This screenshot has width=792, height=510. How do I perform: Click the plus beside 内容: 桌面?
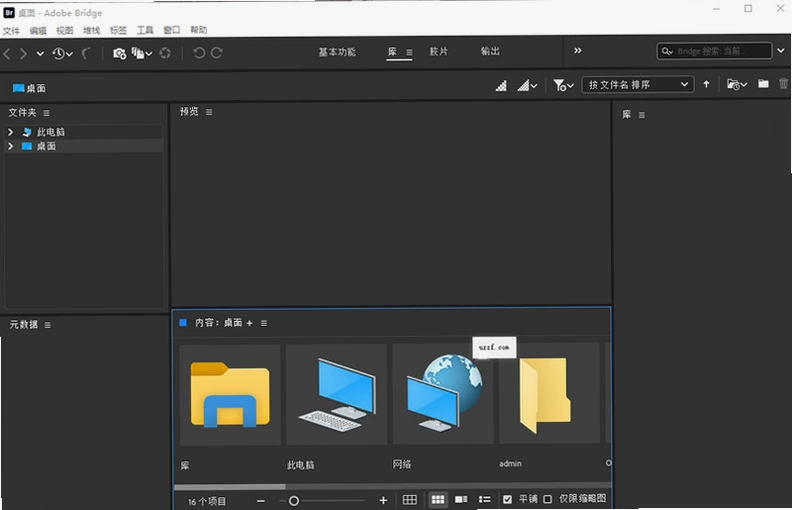tap(249, 323)
